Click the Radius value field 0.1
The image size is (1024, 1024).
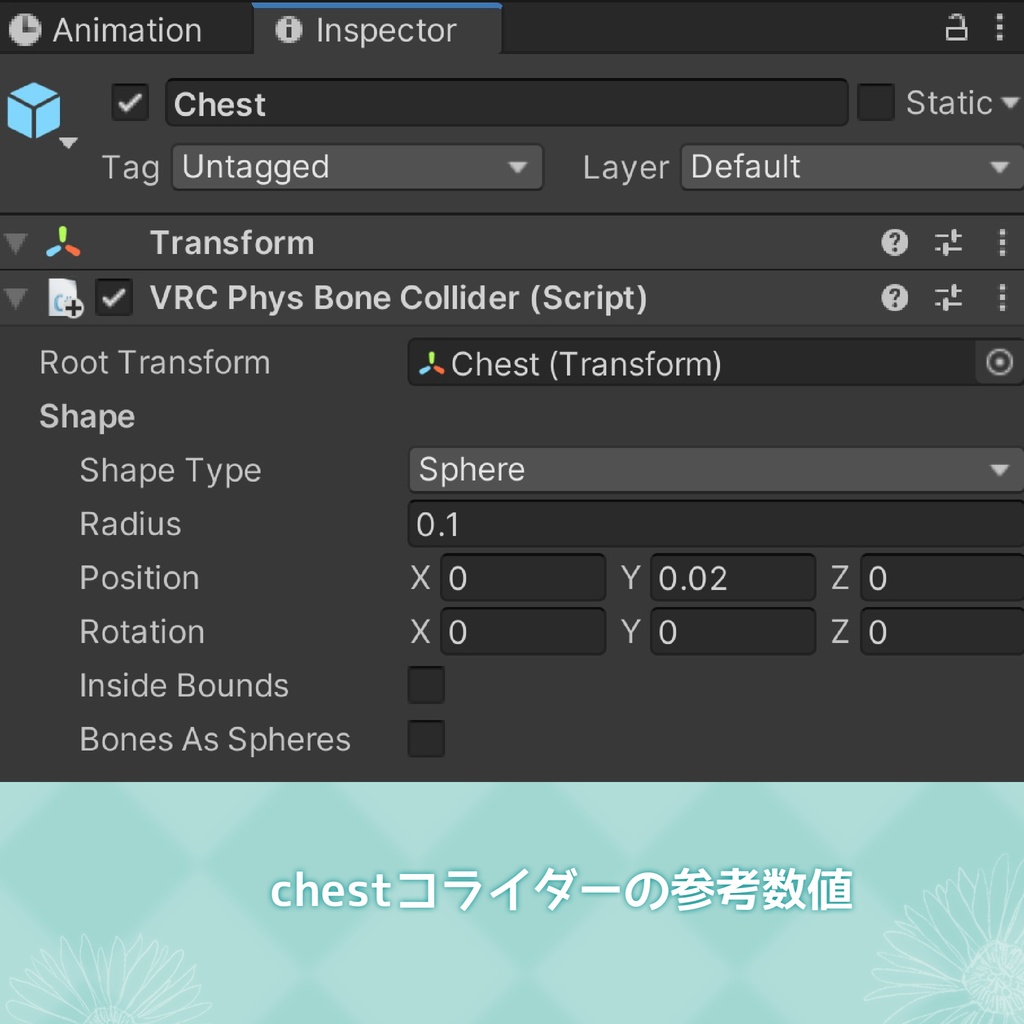tap(716, 524)
